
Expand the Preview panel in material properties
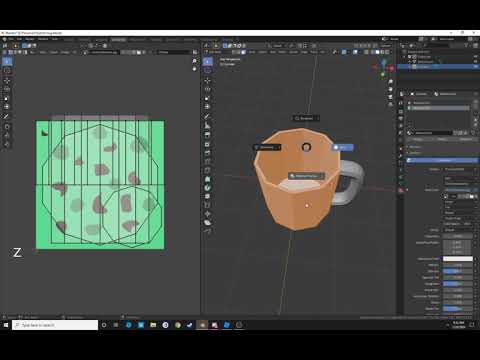(x=415, y=147)
